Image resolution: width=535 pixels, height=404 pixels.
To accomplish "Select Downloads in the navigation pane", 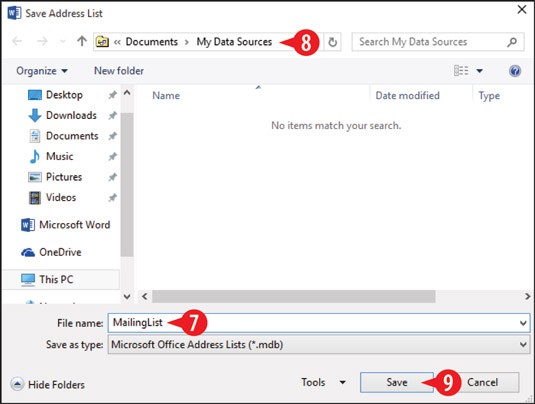I will coord(71,115).
